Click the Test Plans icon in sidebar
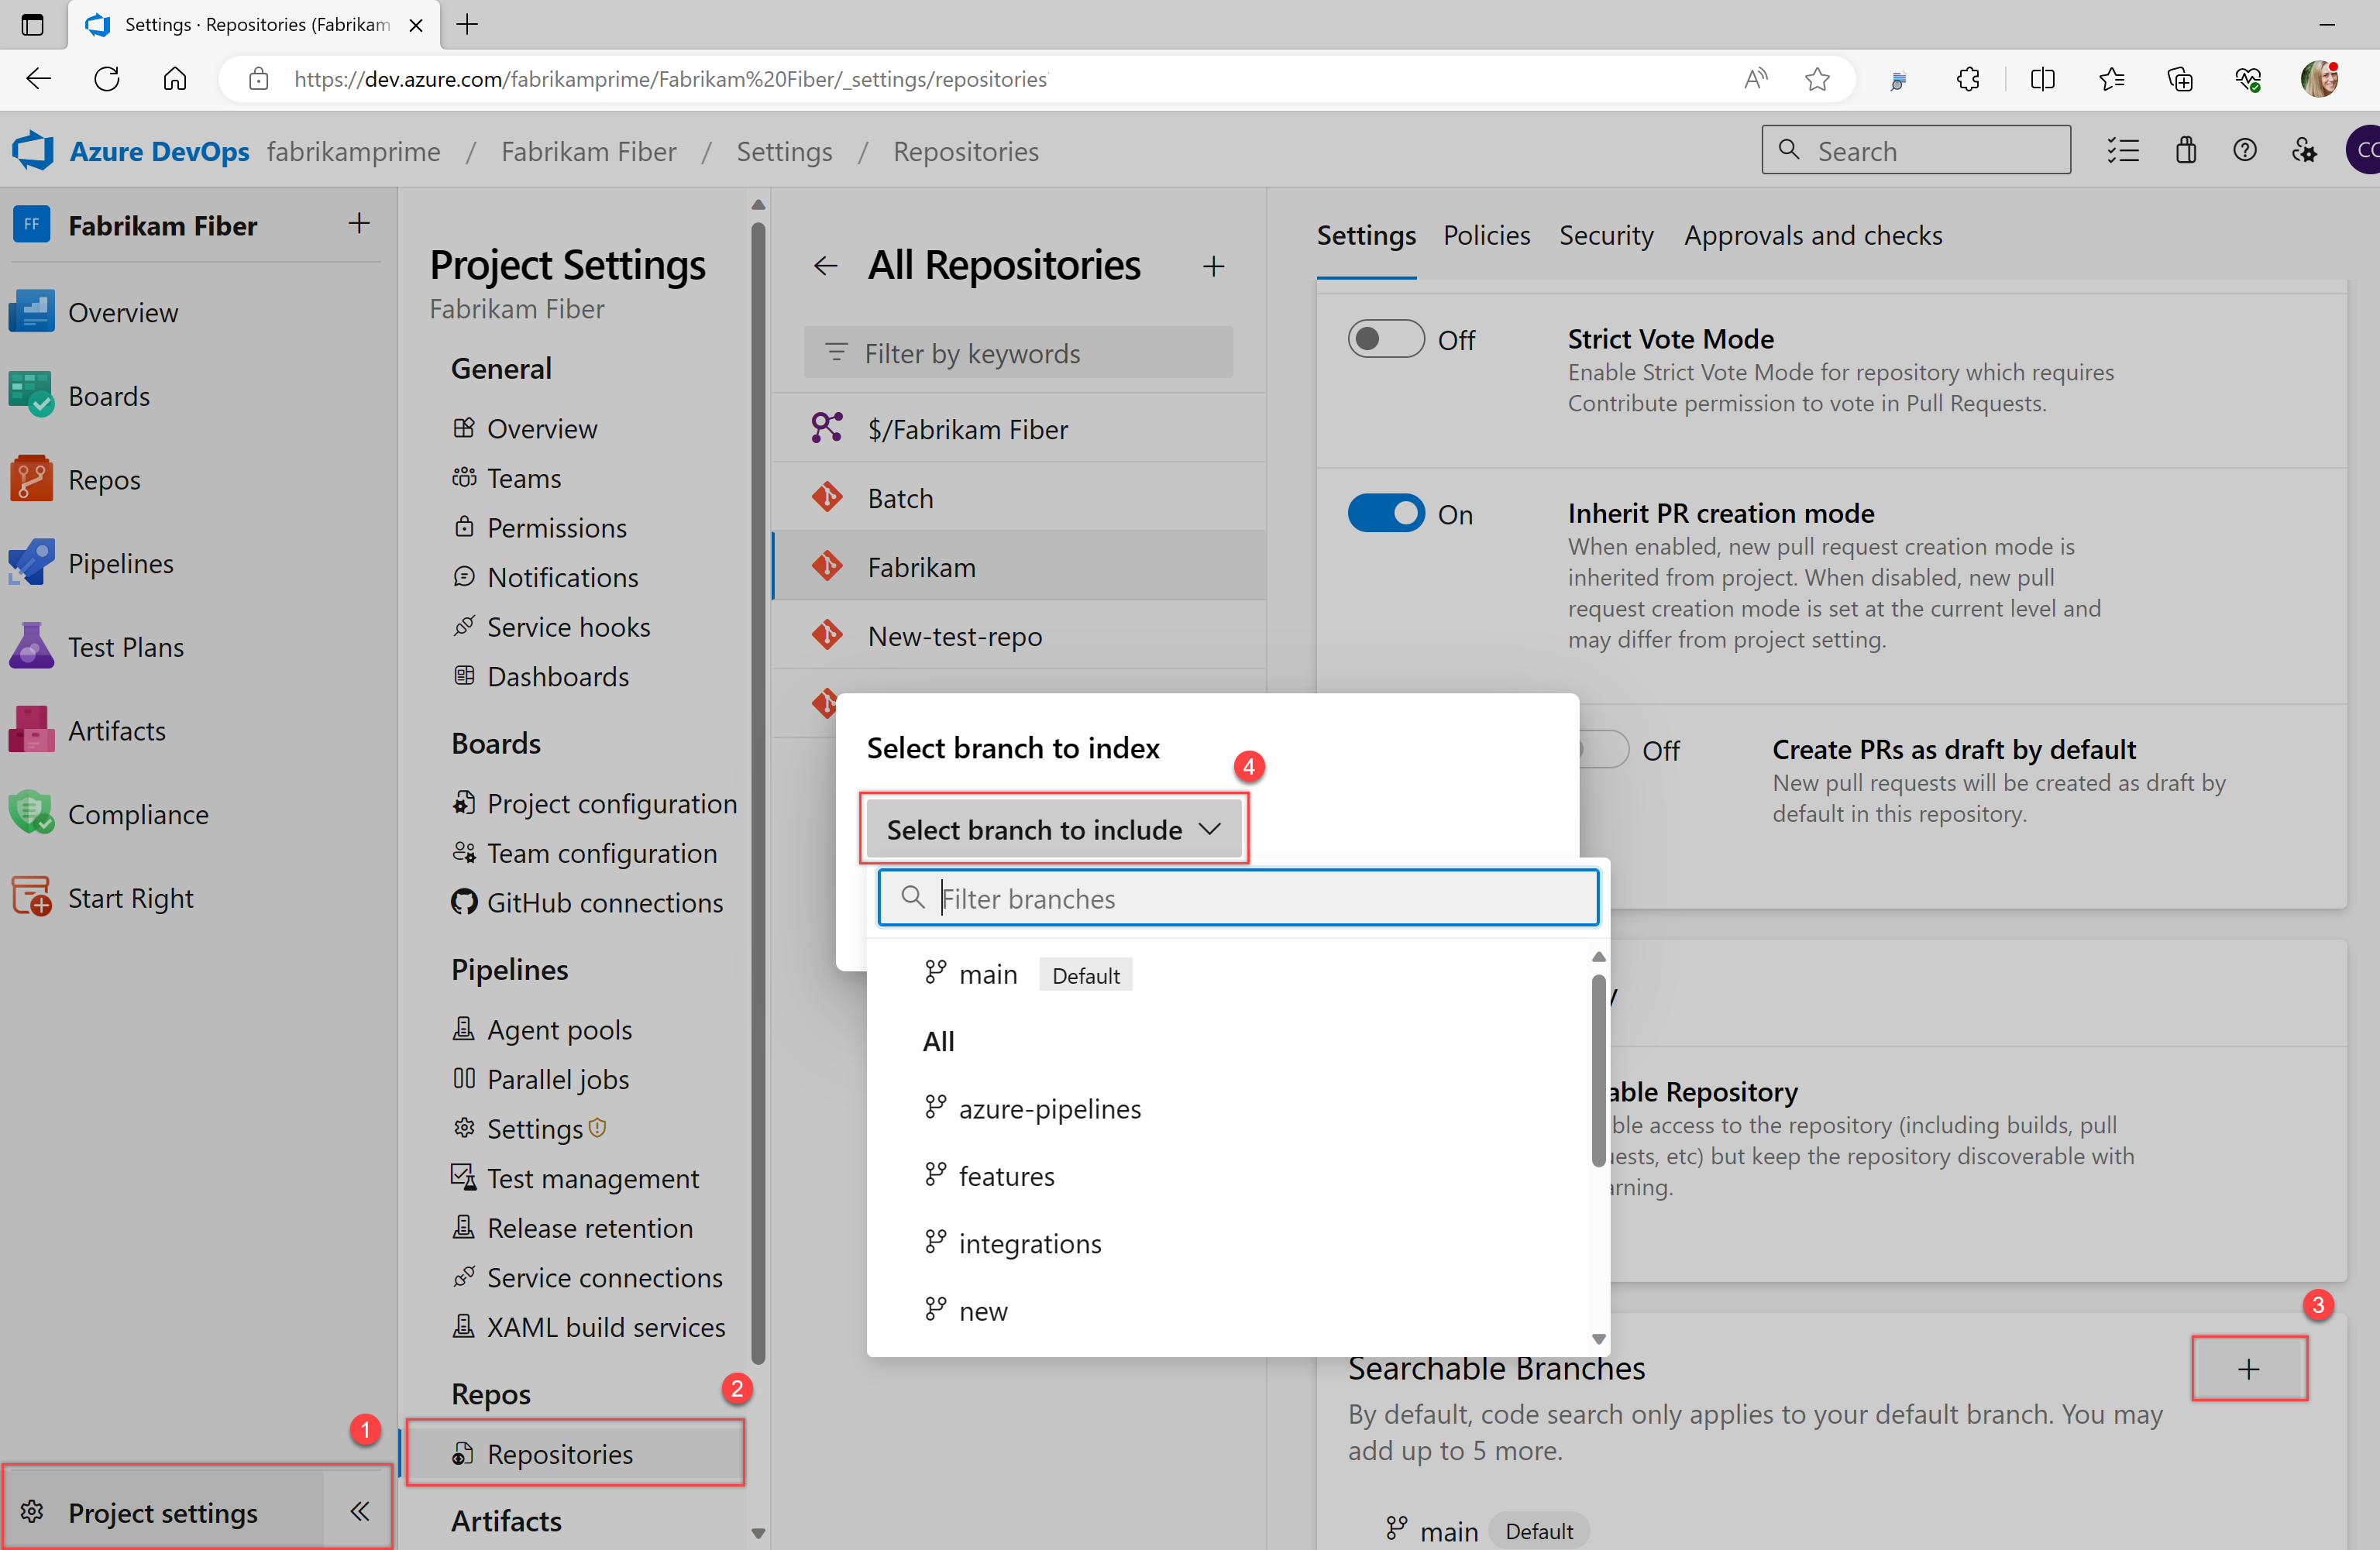This screenshot has height=1550, width=2380. point(31,645)
